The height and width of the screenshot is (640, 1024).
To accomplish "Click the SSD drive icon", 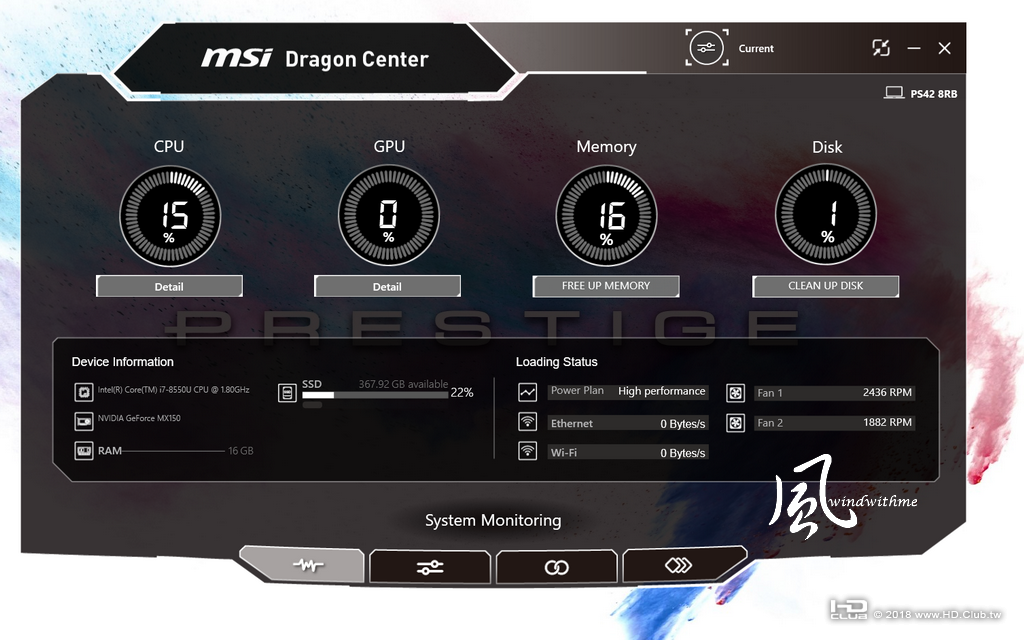I will tap(287, 392).
